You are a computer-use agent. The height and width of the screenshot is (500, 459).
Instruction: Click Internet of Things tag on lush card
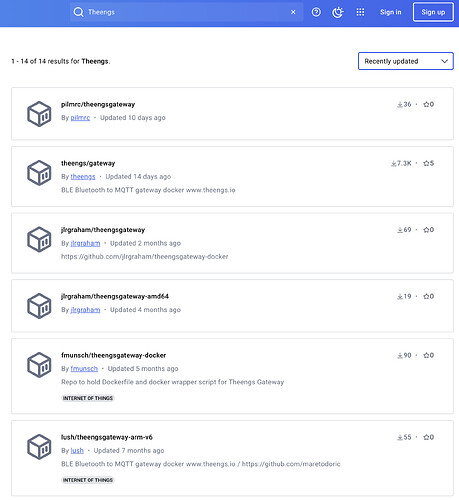(x=88, y=480)
